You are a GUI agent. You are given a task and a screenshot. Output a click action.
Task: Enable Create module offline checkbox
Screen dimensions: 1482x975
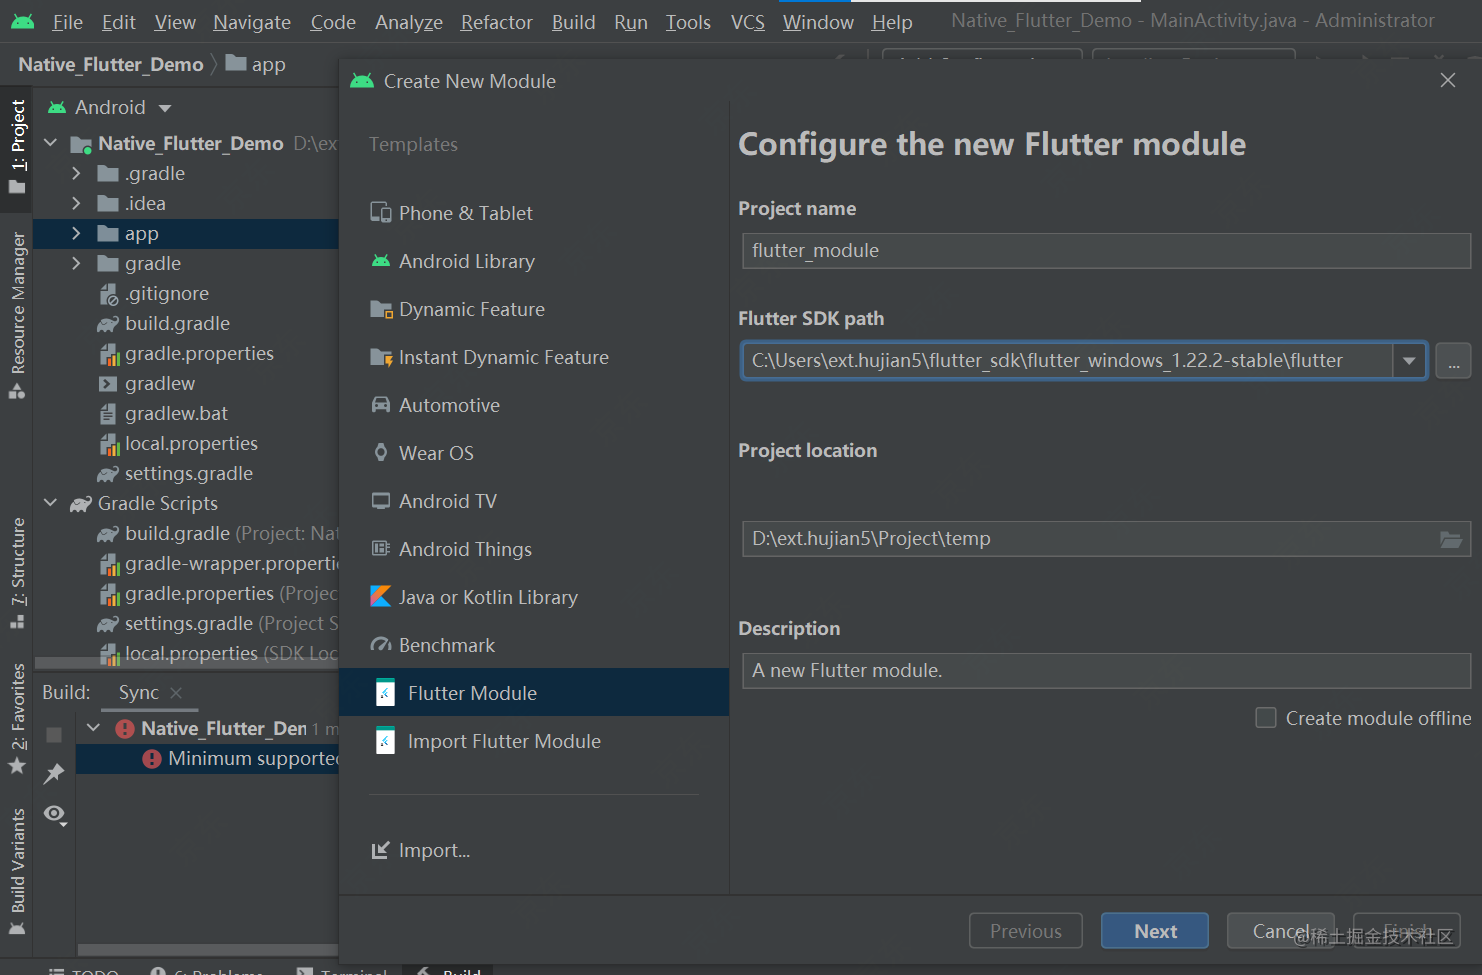[1265, 718]
